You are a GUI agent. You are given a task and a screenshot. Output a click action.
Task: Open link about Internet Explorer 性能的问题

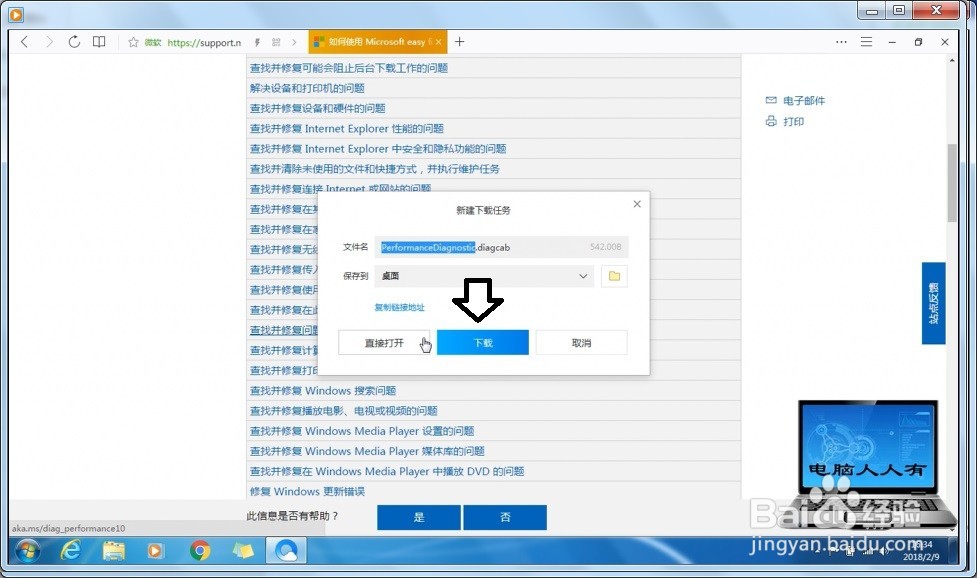point(347,128)
